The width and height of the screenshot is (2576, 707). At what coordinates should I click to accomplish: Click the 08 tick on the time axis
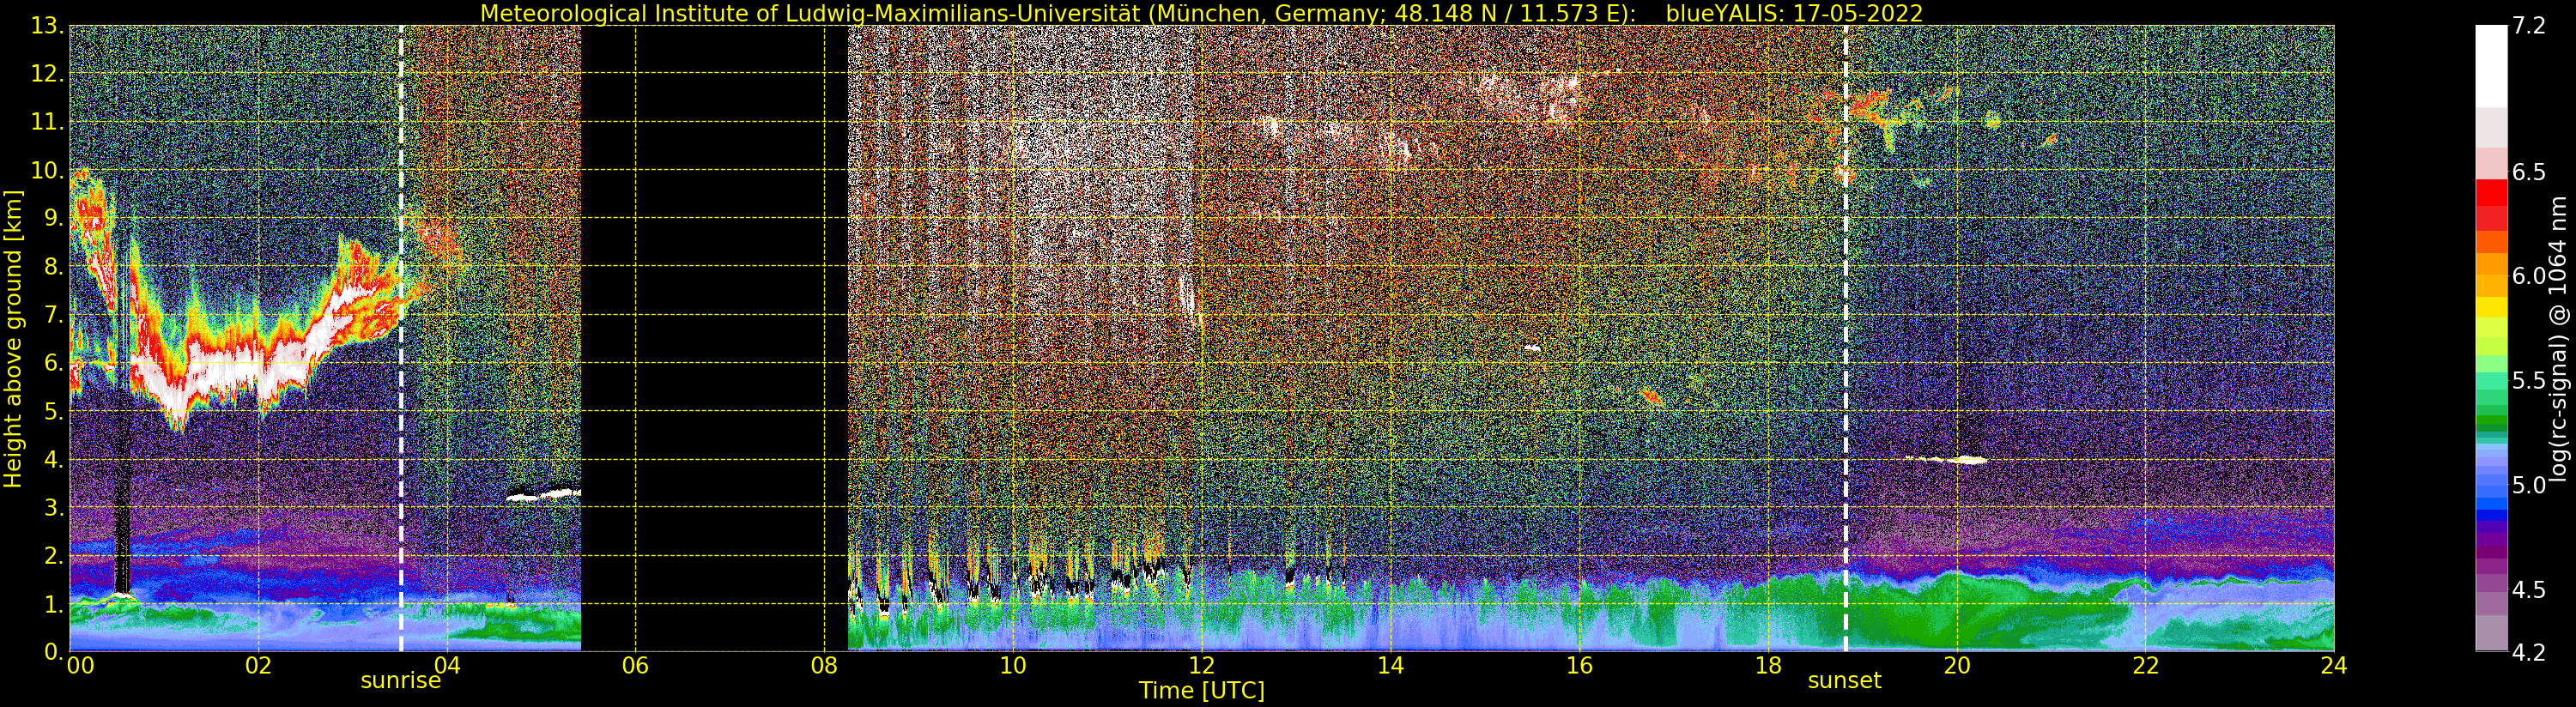824,665
